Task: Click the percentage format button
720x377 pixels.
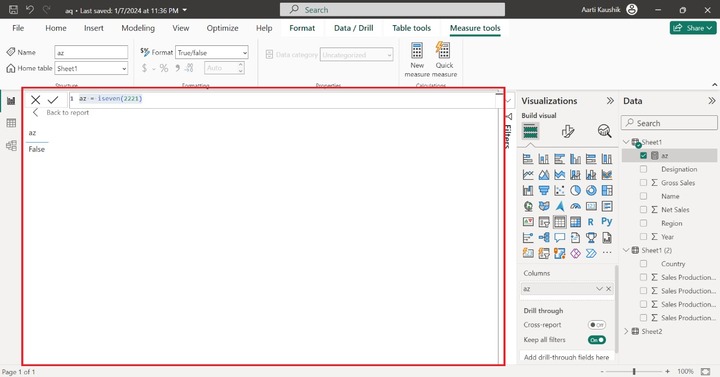Action: coord(164,68)
